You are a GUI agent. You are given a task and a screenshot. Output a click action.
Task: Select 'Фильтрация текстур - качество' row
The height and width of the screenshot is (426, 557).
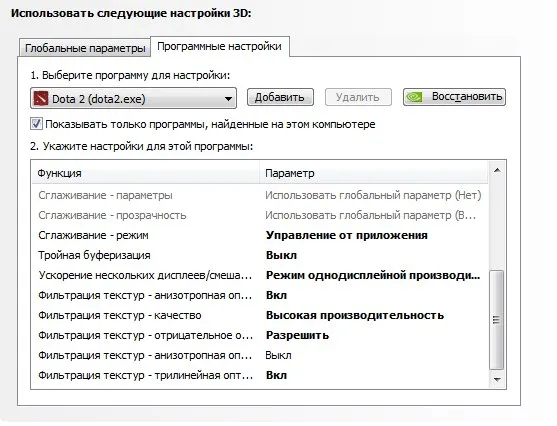click(x=260, y=315)
